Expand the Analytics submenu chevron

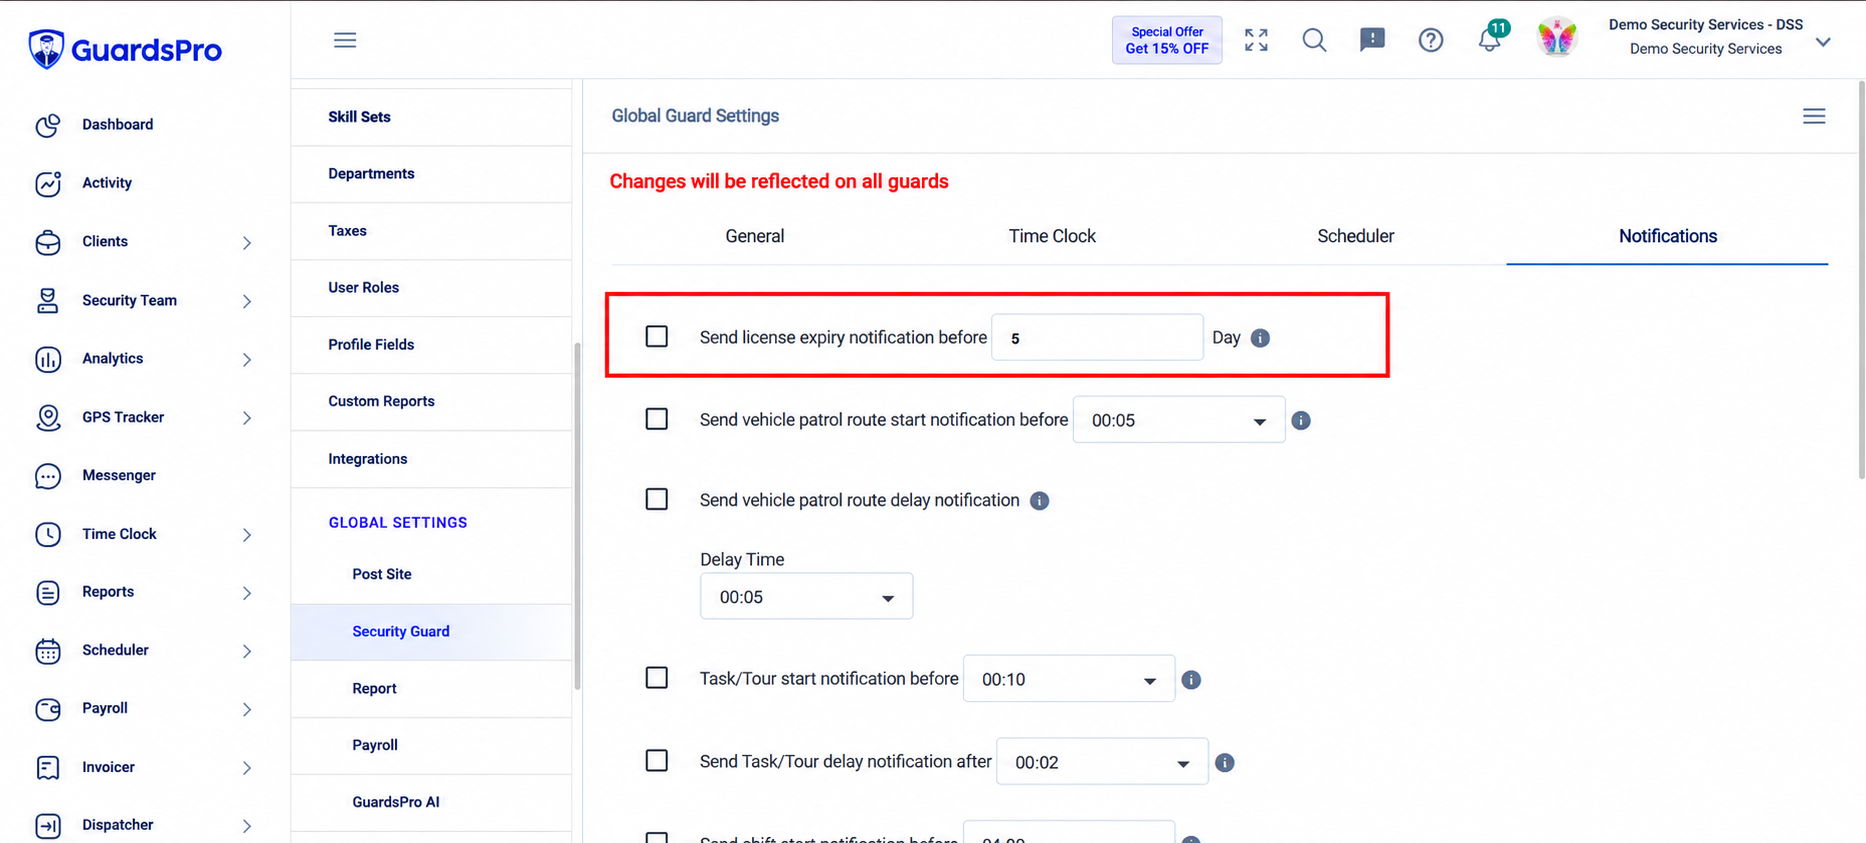247,359
